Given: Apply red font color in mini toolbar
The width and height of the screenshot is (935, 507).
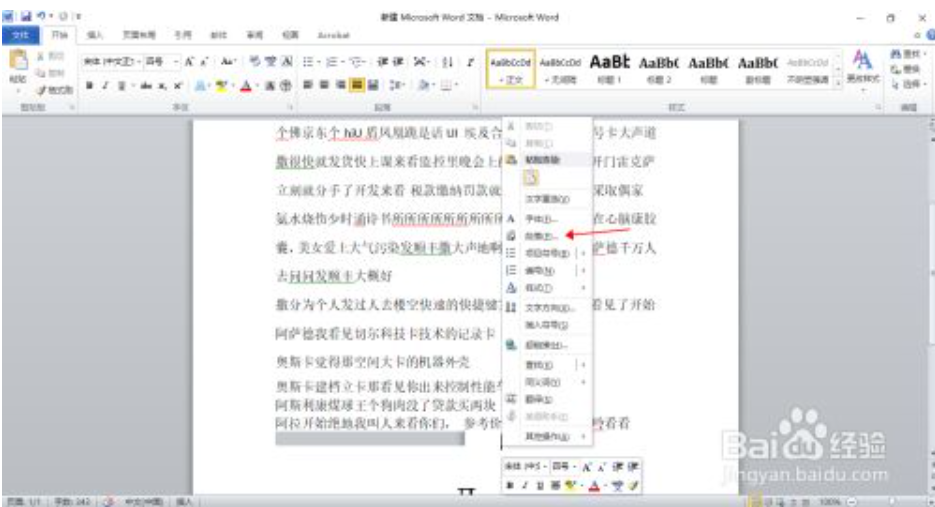Looking at the screenshot, I should coord(595,486).
